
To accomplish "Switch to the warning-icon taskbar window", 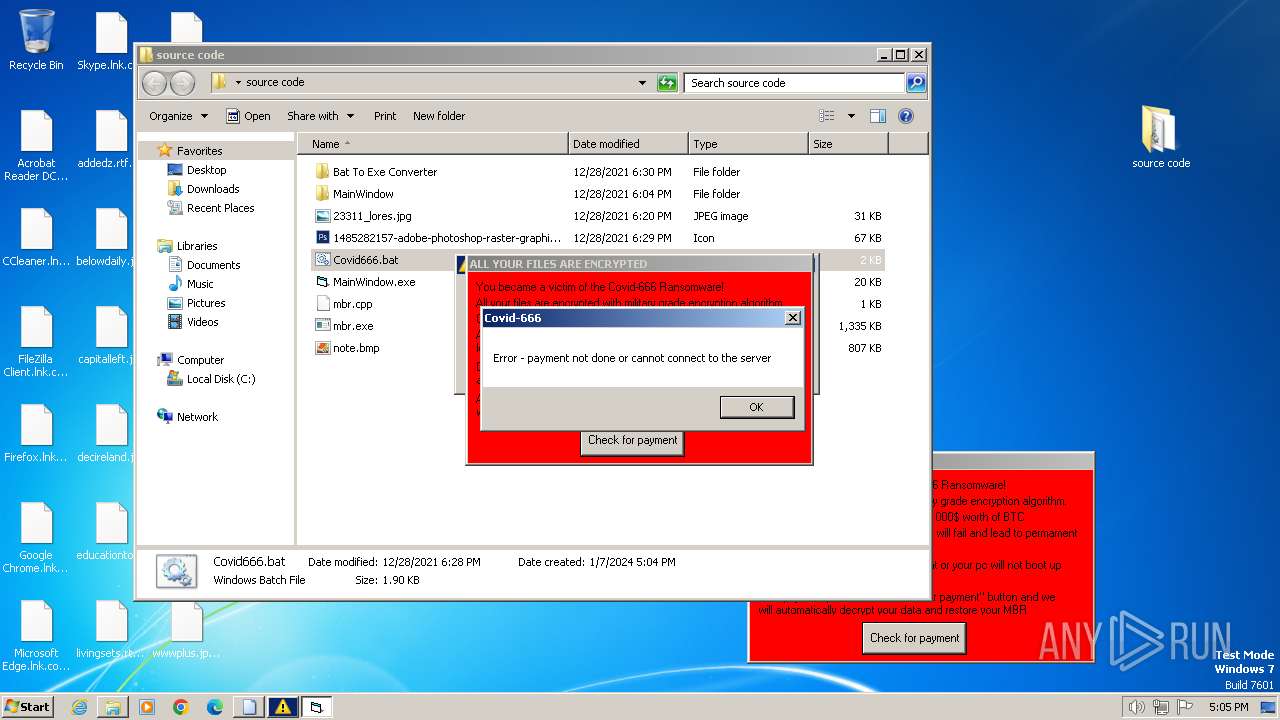I will click(283, 707).
